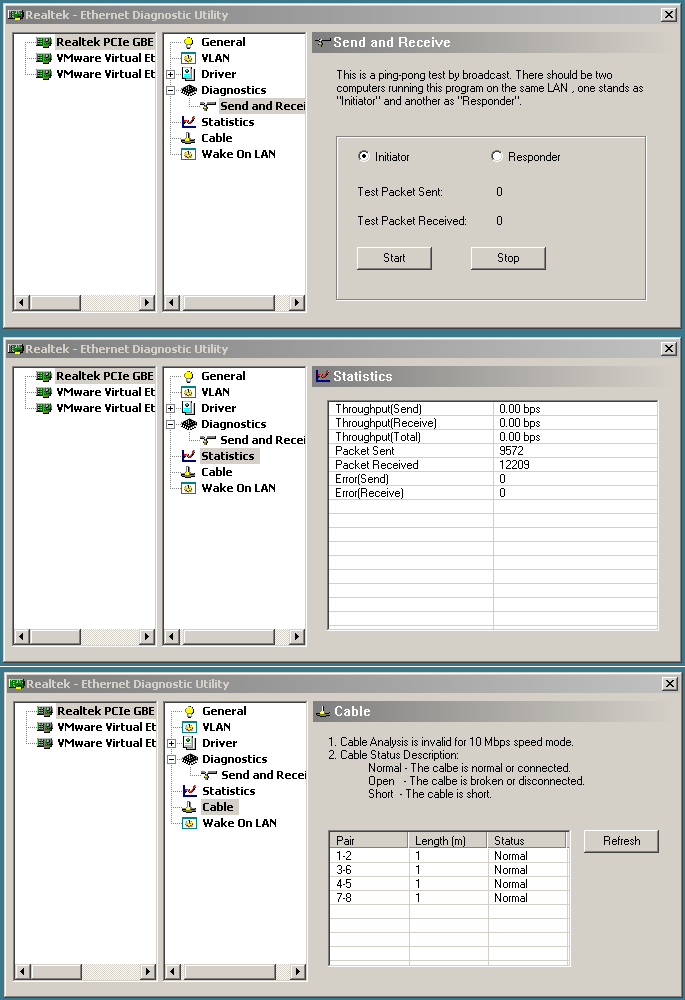The height and width of the screenshot is (1000, 685).
Task: Select Send and Recei item in top window
Action: pyautogui.click(x=262, y=106)
